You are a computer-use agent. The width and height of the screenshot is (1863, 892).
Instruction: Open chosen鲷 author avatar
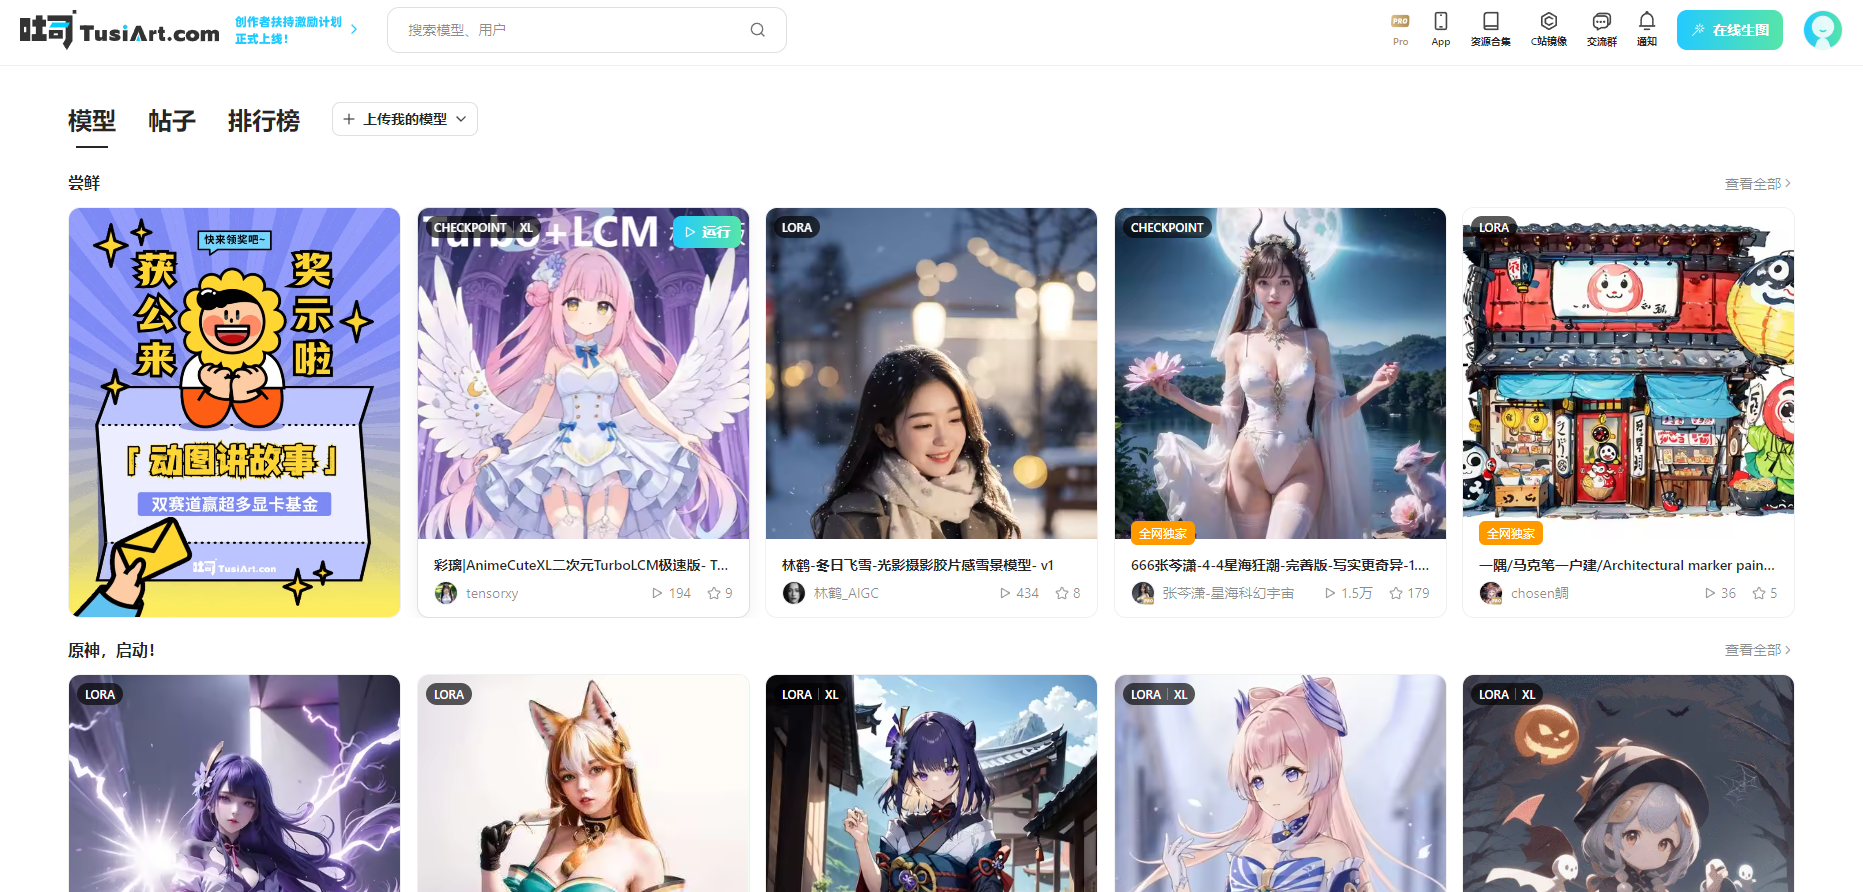tap(1491, 593)
